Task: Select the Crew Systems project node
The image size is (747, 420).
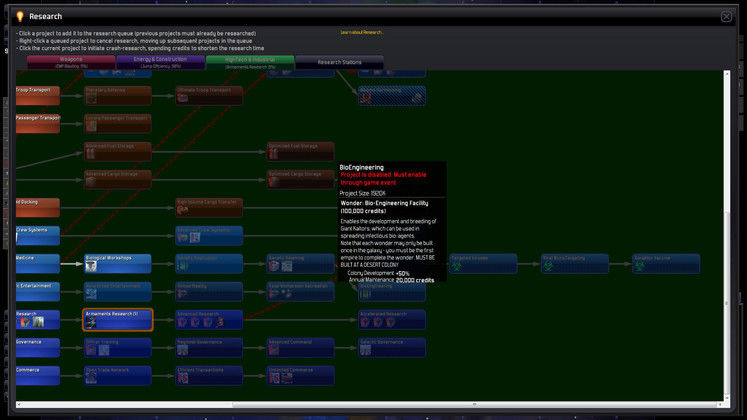Action: (38, 236)
